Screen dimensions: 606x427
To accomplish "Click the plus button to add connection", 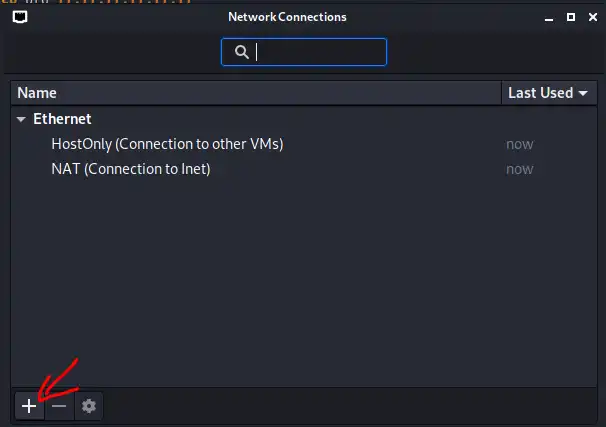I will point(29,406).
